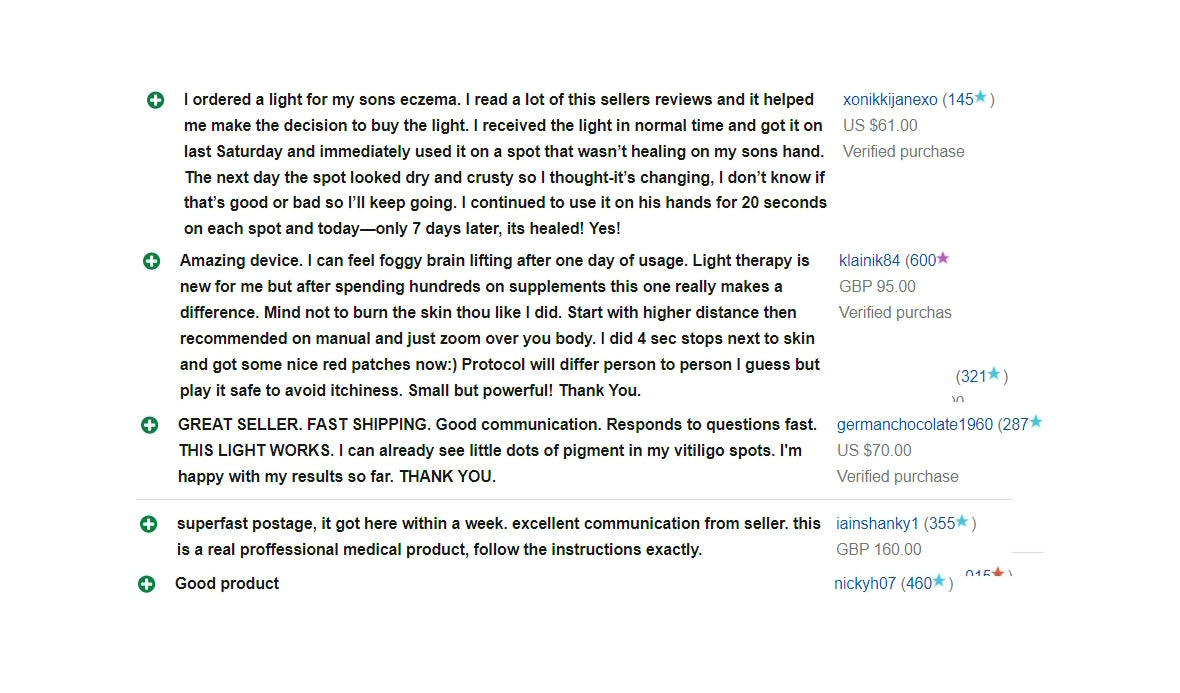Click the positive feedback icon next to "Amazing device"
The width and height of the screenshot is (1180, 693).
click(151, 261)
